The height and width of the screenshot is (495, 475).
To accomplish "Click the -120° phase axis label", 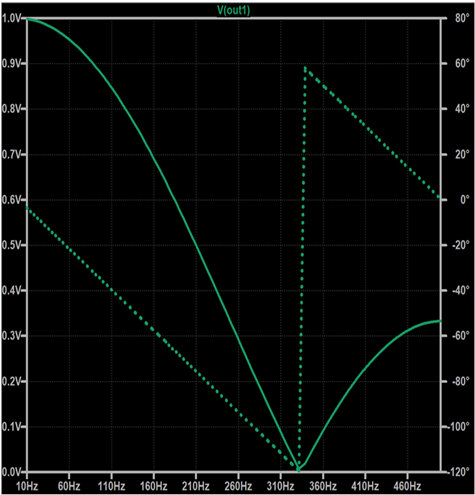I will coord(458,472).
